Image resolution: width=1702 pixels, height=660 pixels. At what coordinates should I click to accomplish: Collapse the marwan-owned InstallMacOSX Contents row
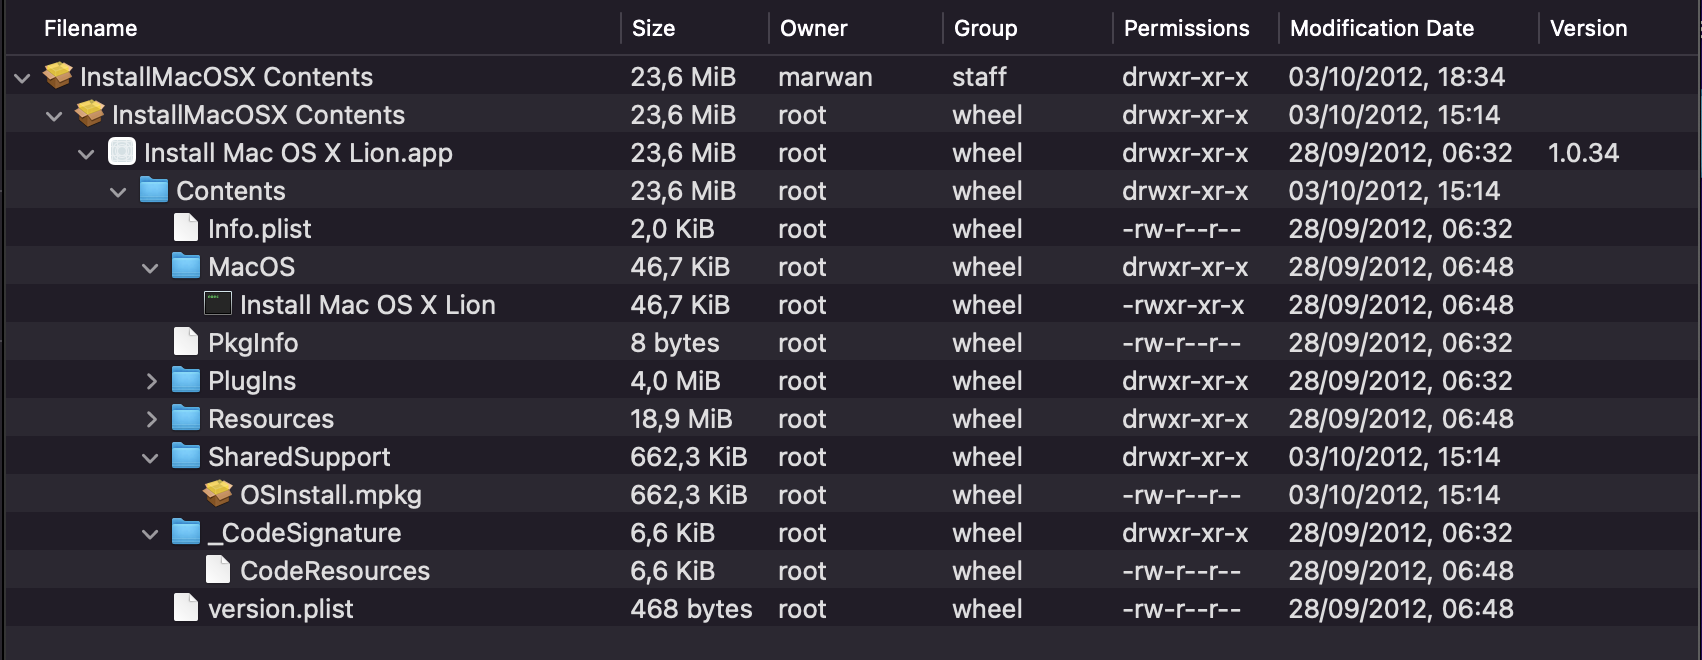pyautogui.click(x=22, y=77)
